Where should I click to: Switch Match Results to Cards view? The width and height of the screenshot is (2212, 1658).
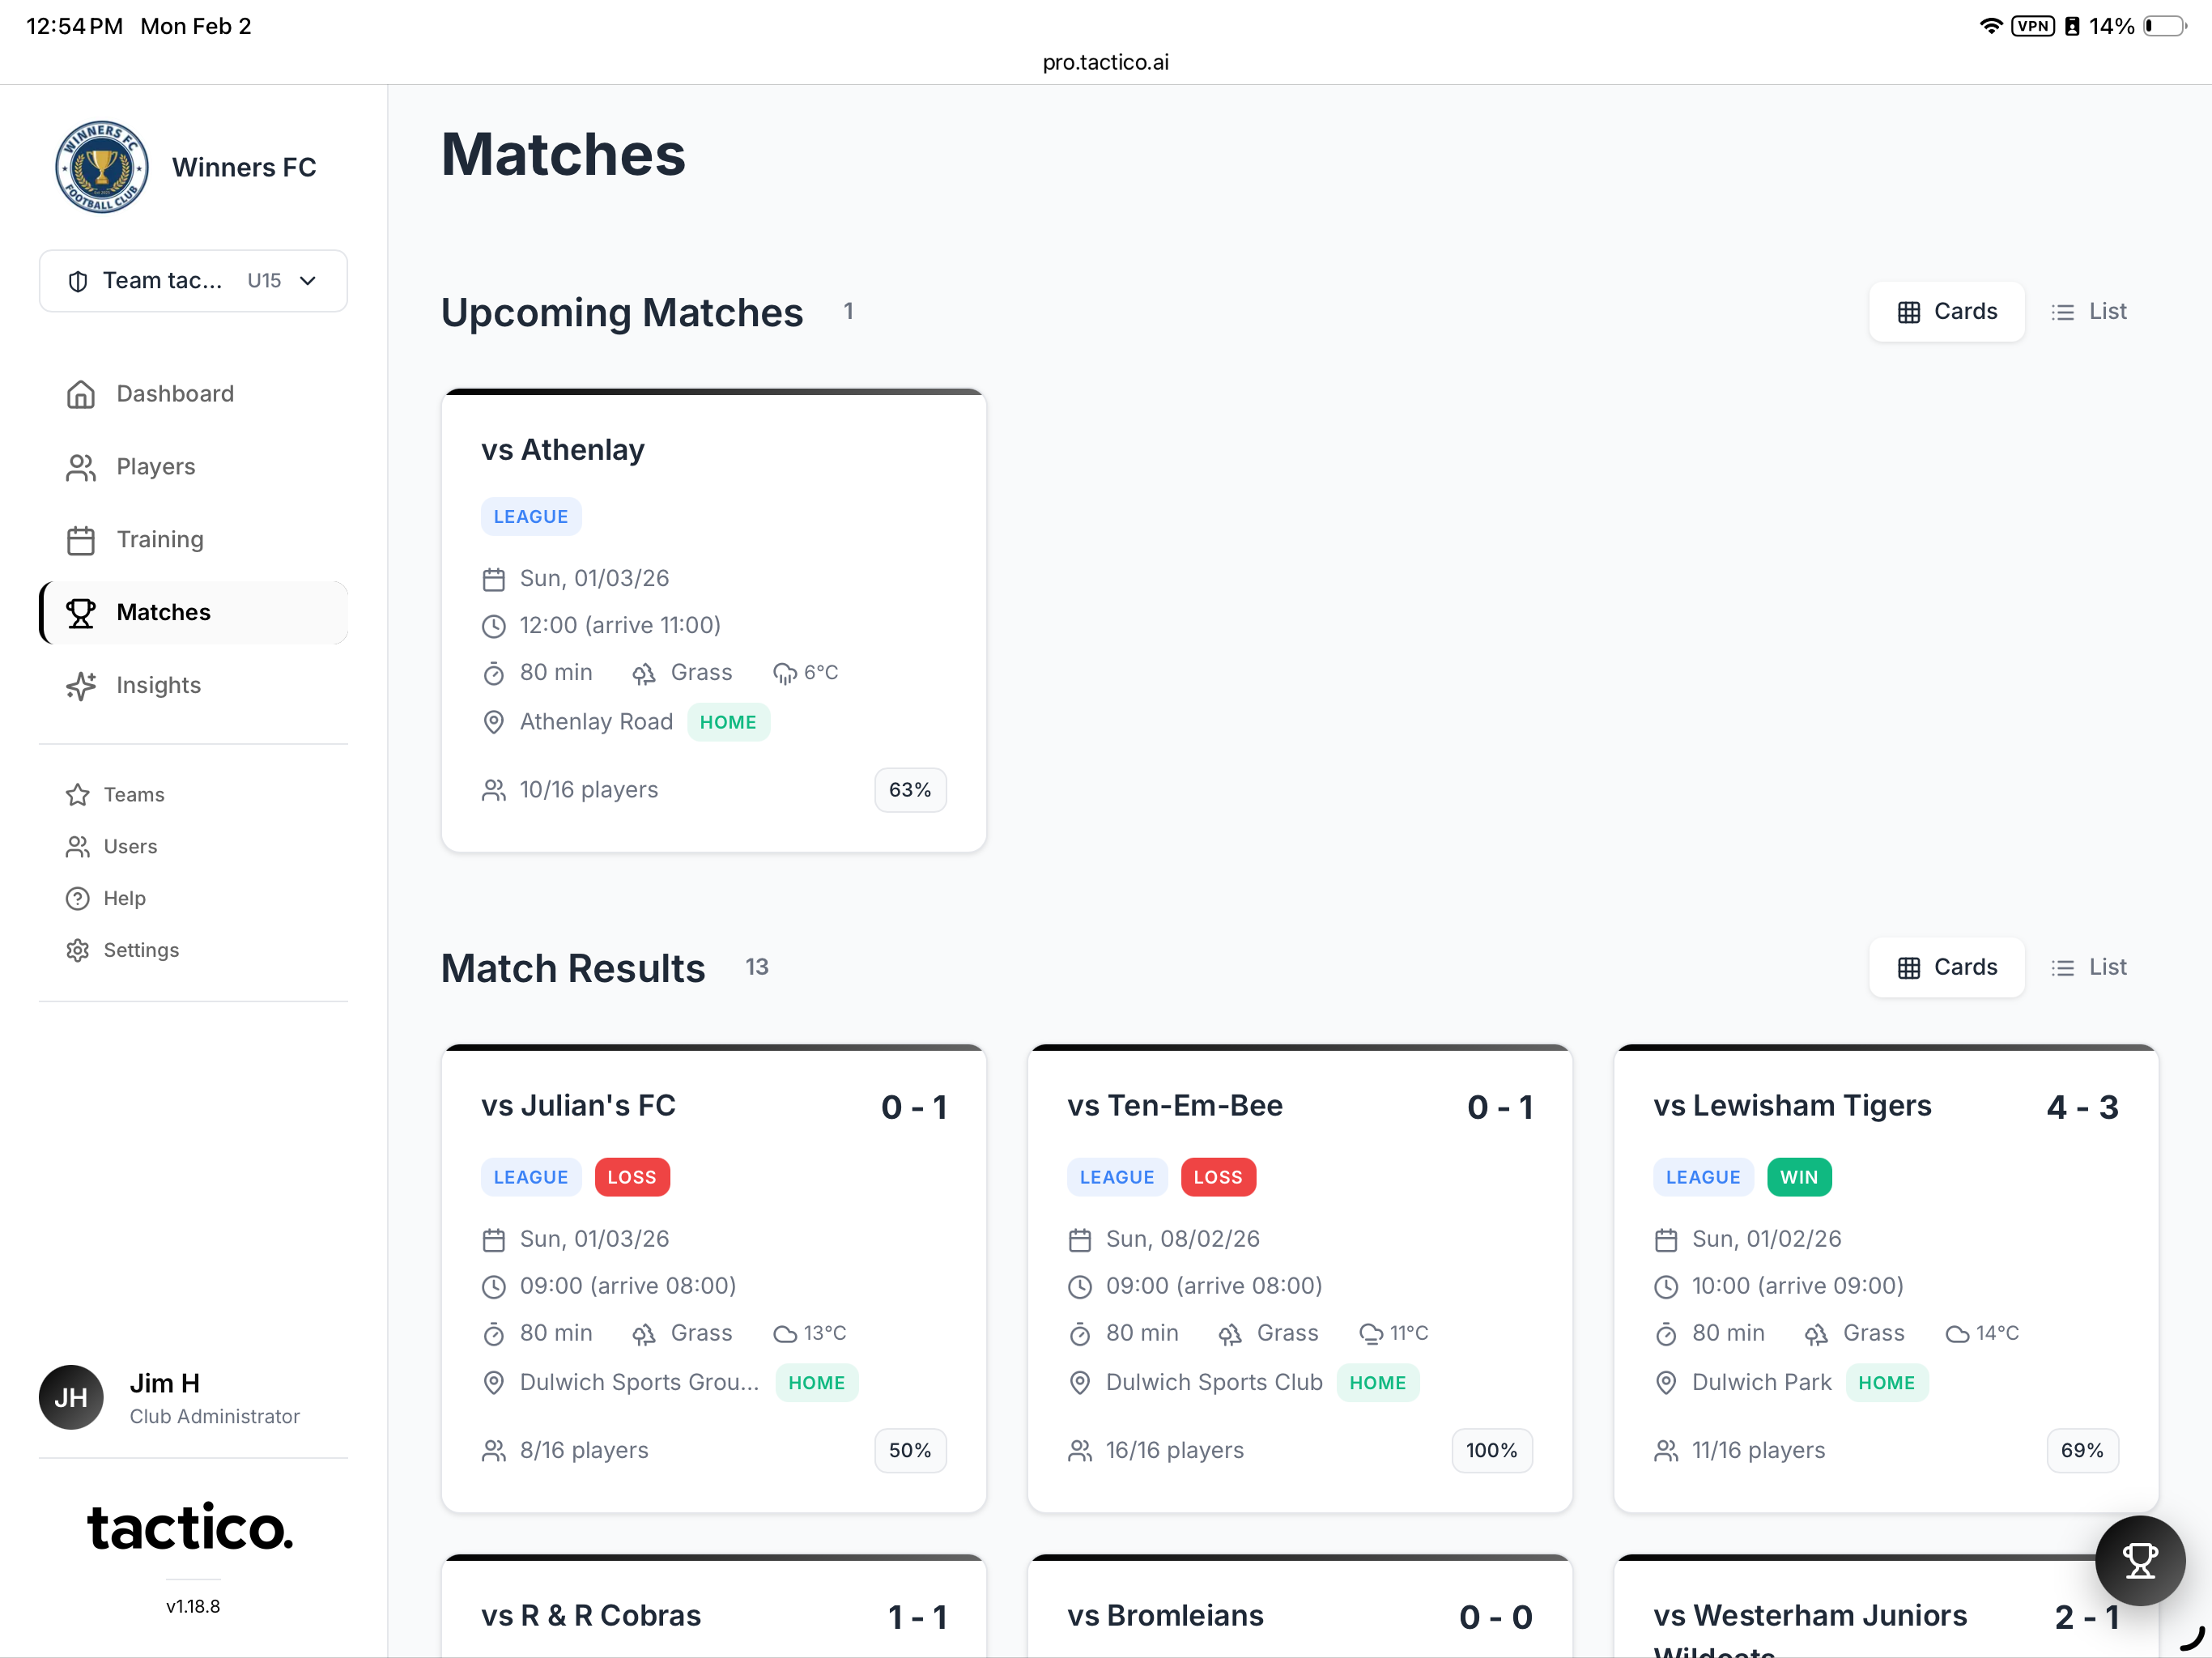click(1945, 967)
